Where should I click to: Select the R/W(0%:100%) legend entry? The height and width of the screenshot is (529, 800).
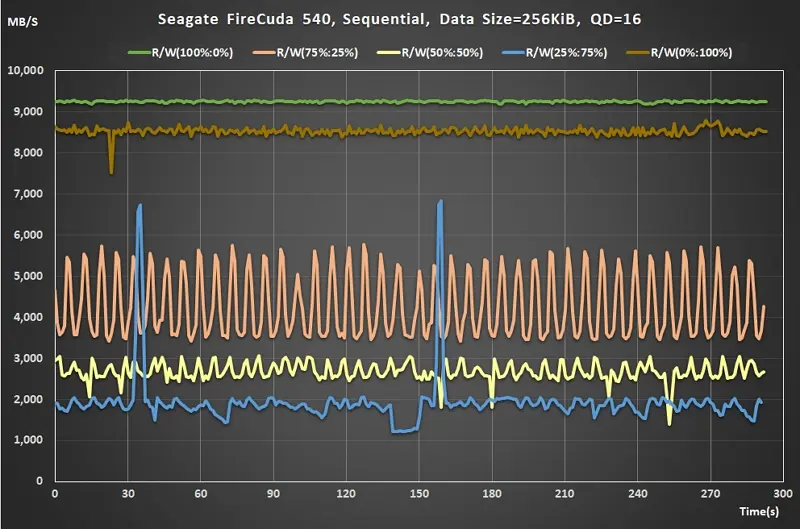(x=679, y=53)
